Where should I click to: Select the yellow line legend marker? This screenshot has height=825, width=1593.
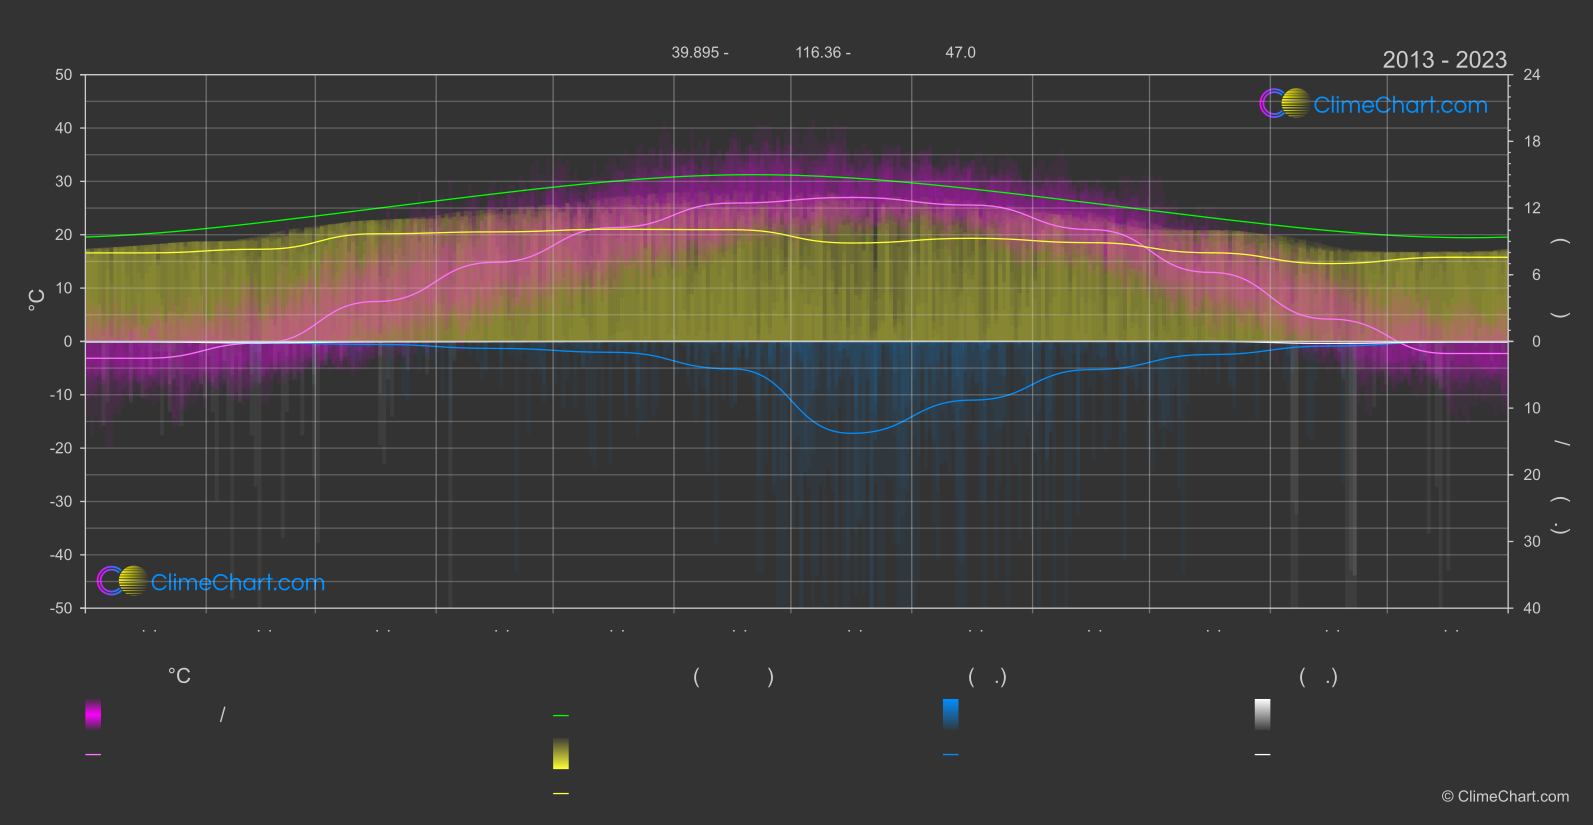pyautogui.click(x=561, y=794)
